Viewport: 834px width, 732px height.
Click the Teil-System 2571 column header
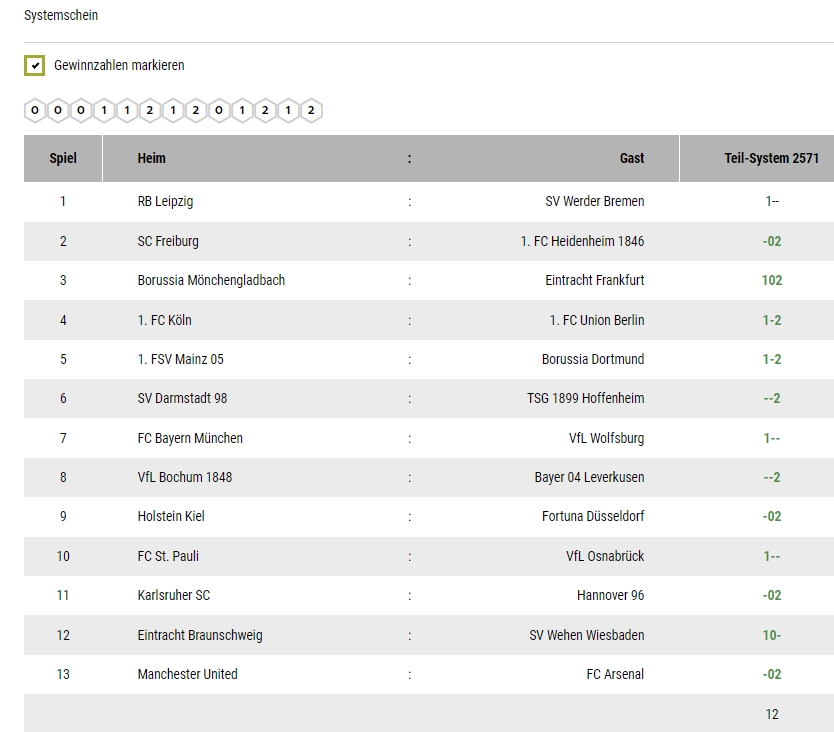point(771,159)
